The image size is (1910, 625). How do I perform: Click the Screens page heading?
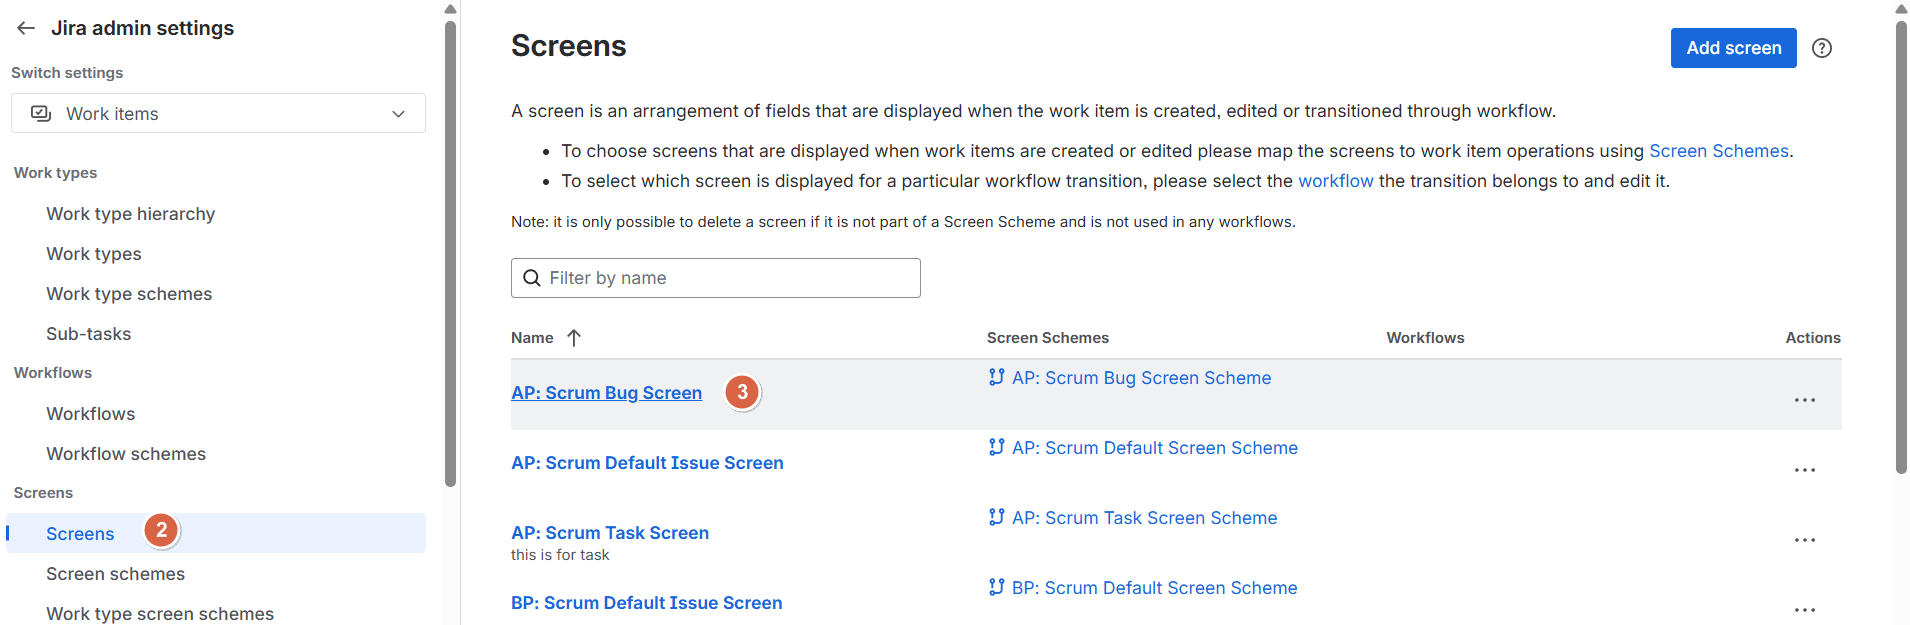(568, 46)
